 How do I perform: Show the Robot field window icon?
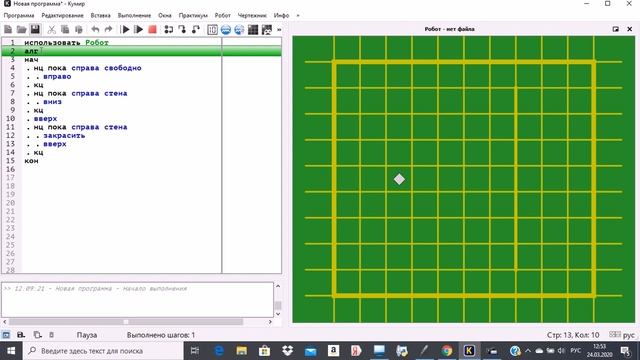[x=253, y=29]
